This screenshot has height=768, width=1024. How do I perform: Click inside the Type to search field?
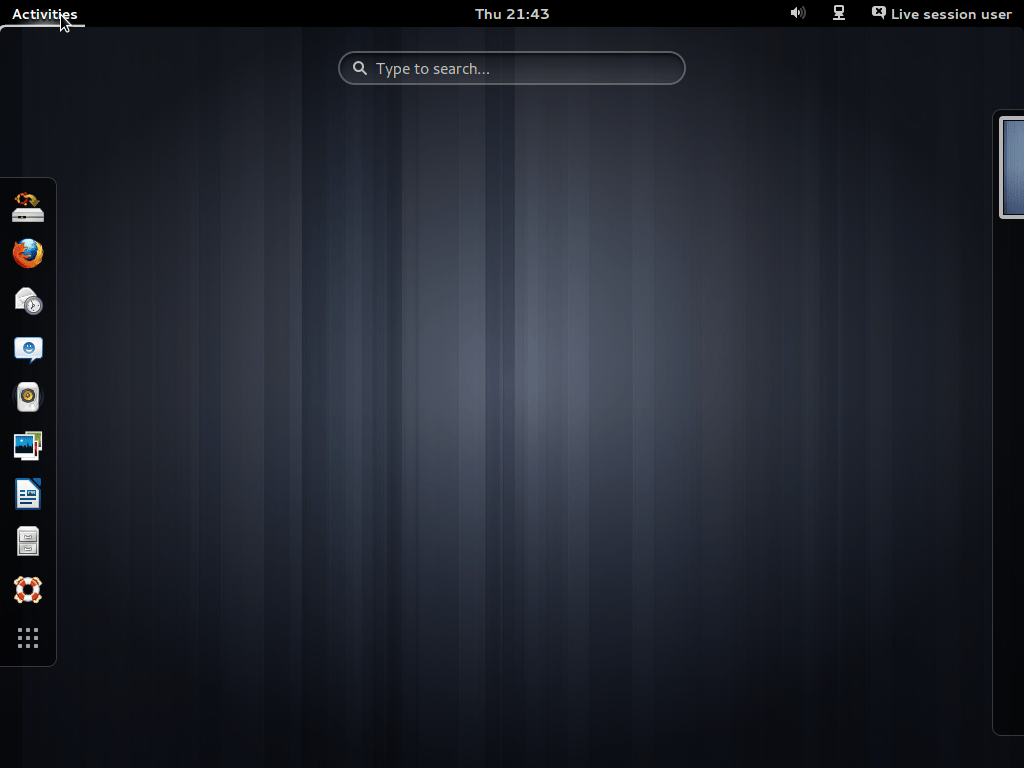pyautogui.click(x=510, y=68)
